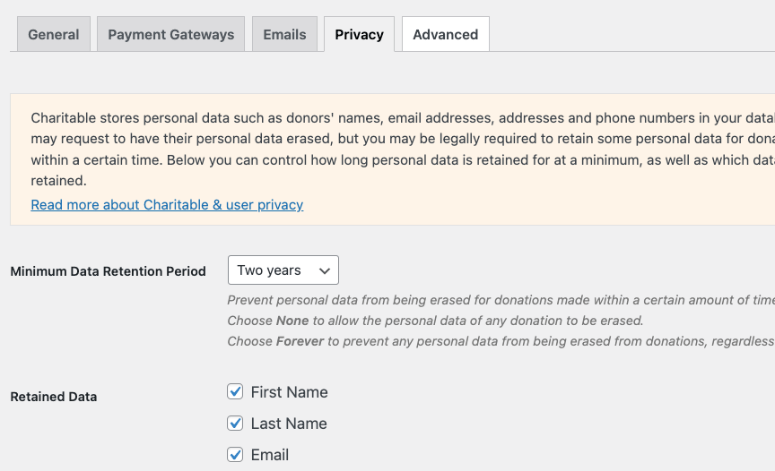Open the Advanced settings tab

(445, 34)
